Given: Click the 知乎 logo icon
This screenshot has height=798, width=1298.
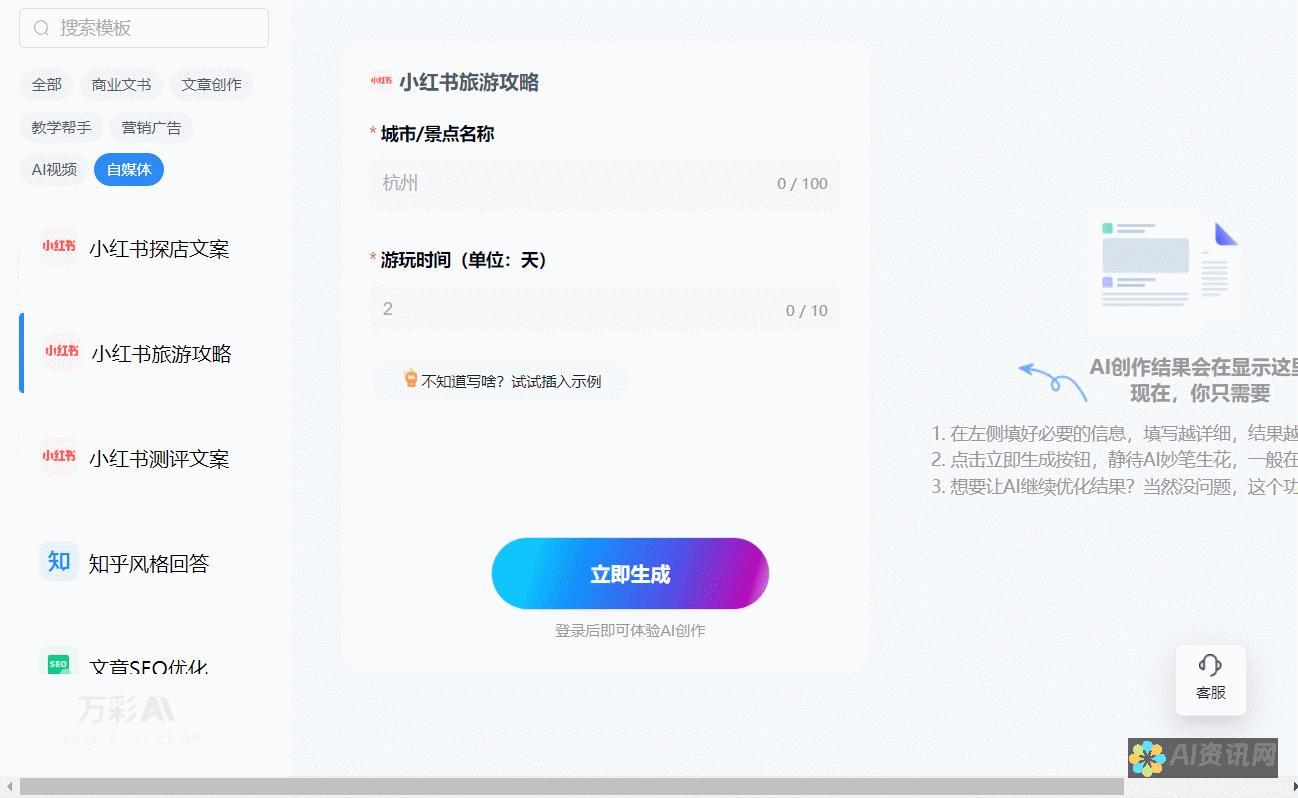Looking at the screenshot, I should pos(59,561).
